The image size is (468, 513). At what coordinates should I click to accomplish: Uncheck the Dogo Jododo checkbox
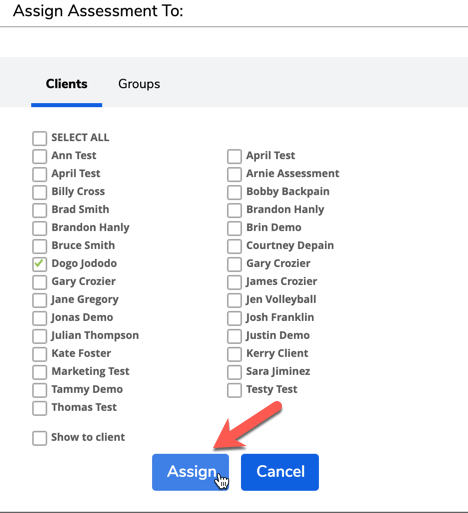[x=39, y=264]
